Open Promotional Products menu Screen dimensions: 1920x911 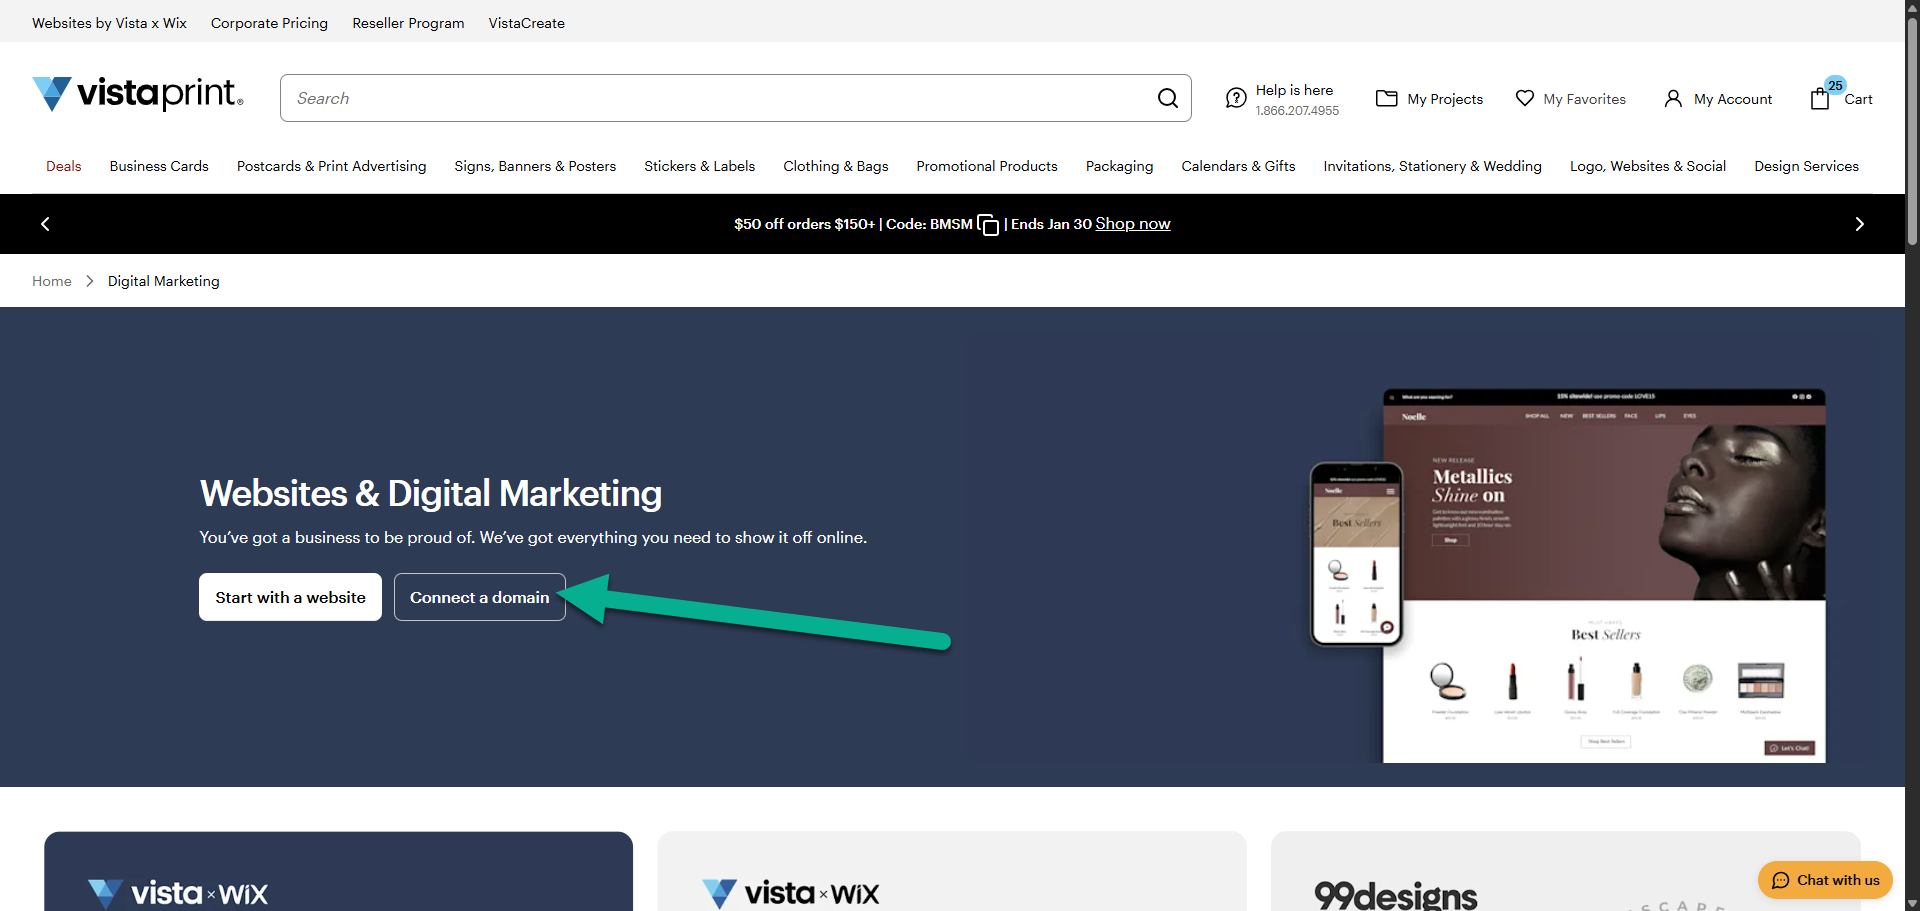pyautogui.click(x=987, y=166)
